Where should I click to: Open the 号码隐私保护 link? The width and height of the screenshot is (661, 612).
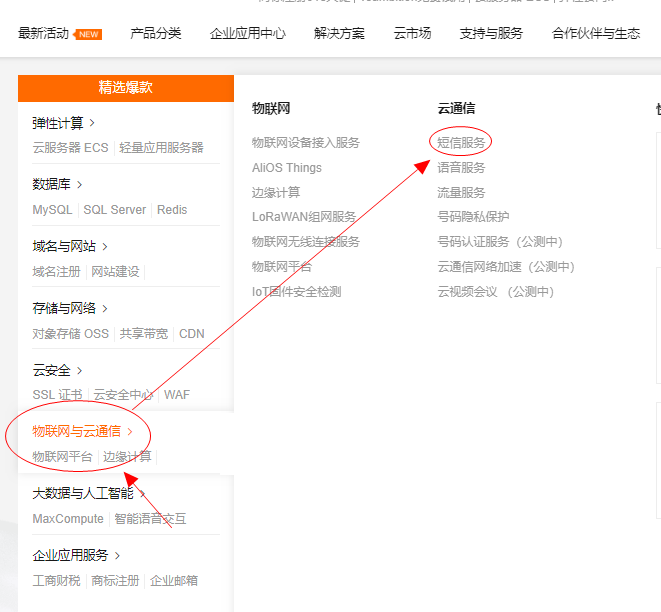[x=473, y=217]
